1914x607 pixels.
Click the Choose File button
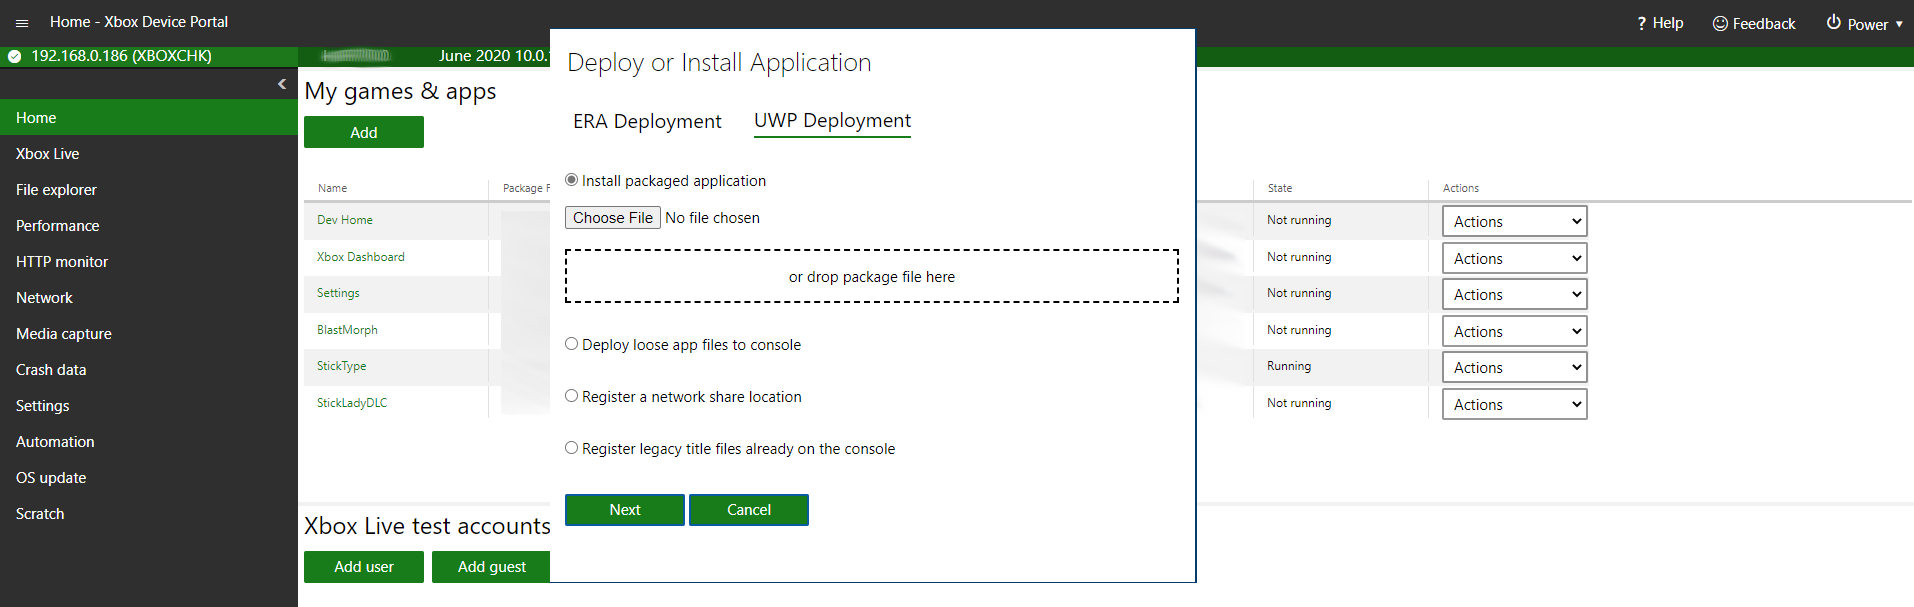pyautogui.click(x=613, y=217)
